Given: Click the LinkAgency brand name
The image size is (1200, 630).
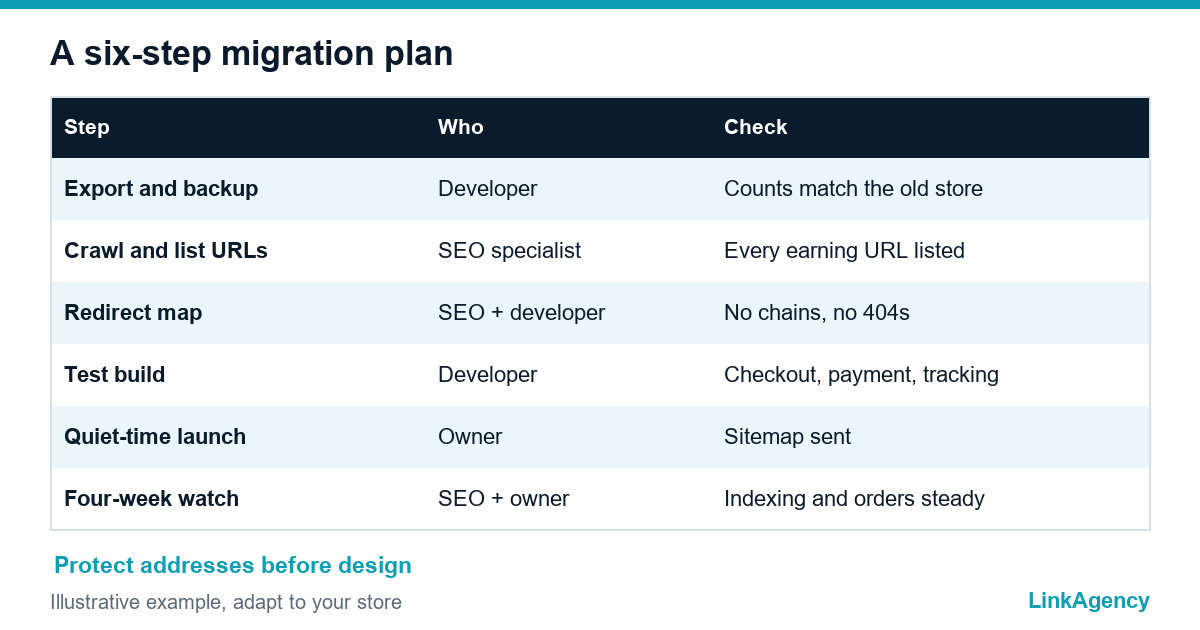Looking at the screenshot, I should tap(1089, 600).
